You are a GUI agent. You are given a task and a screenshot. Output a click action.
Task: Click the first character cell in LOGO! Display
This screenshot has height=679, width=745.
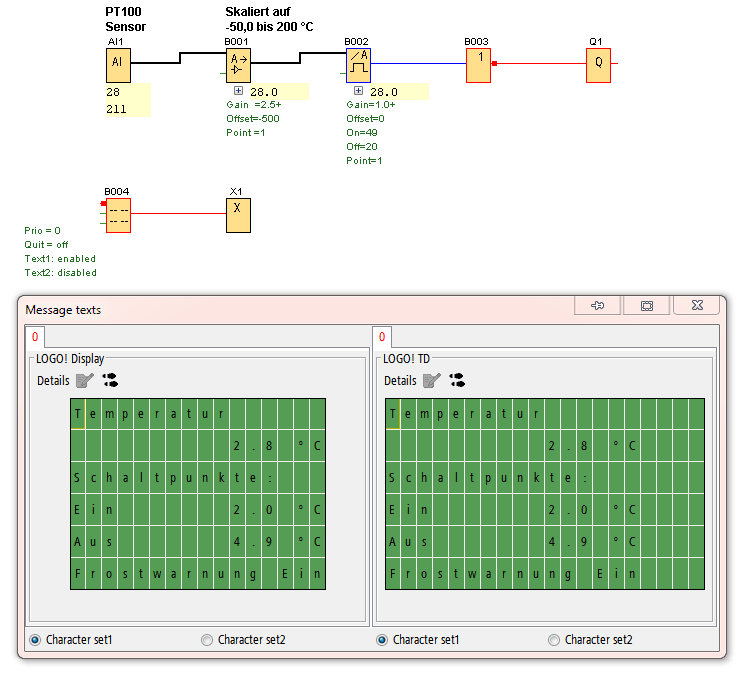point(78,413)
